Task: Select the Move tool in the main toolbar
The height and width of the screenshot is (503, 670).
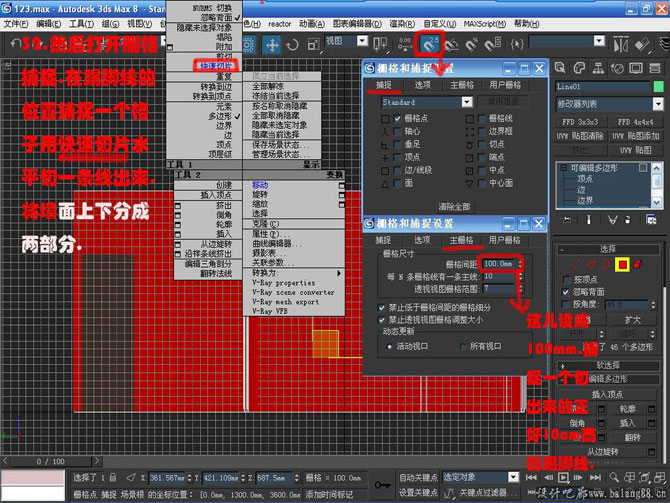Action: pyautogui.click(x=272, y=44)
